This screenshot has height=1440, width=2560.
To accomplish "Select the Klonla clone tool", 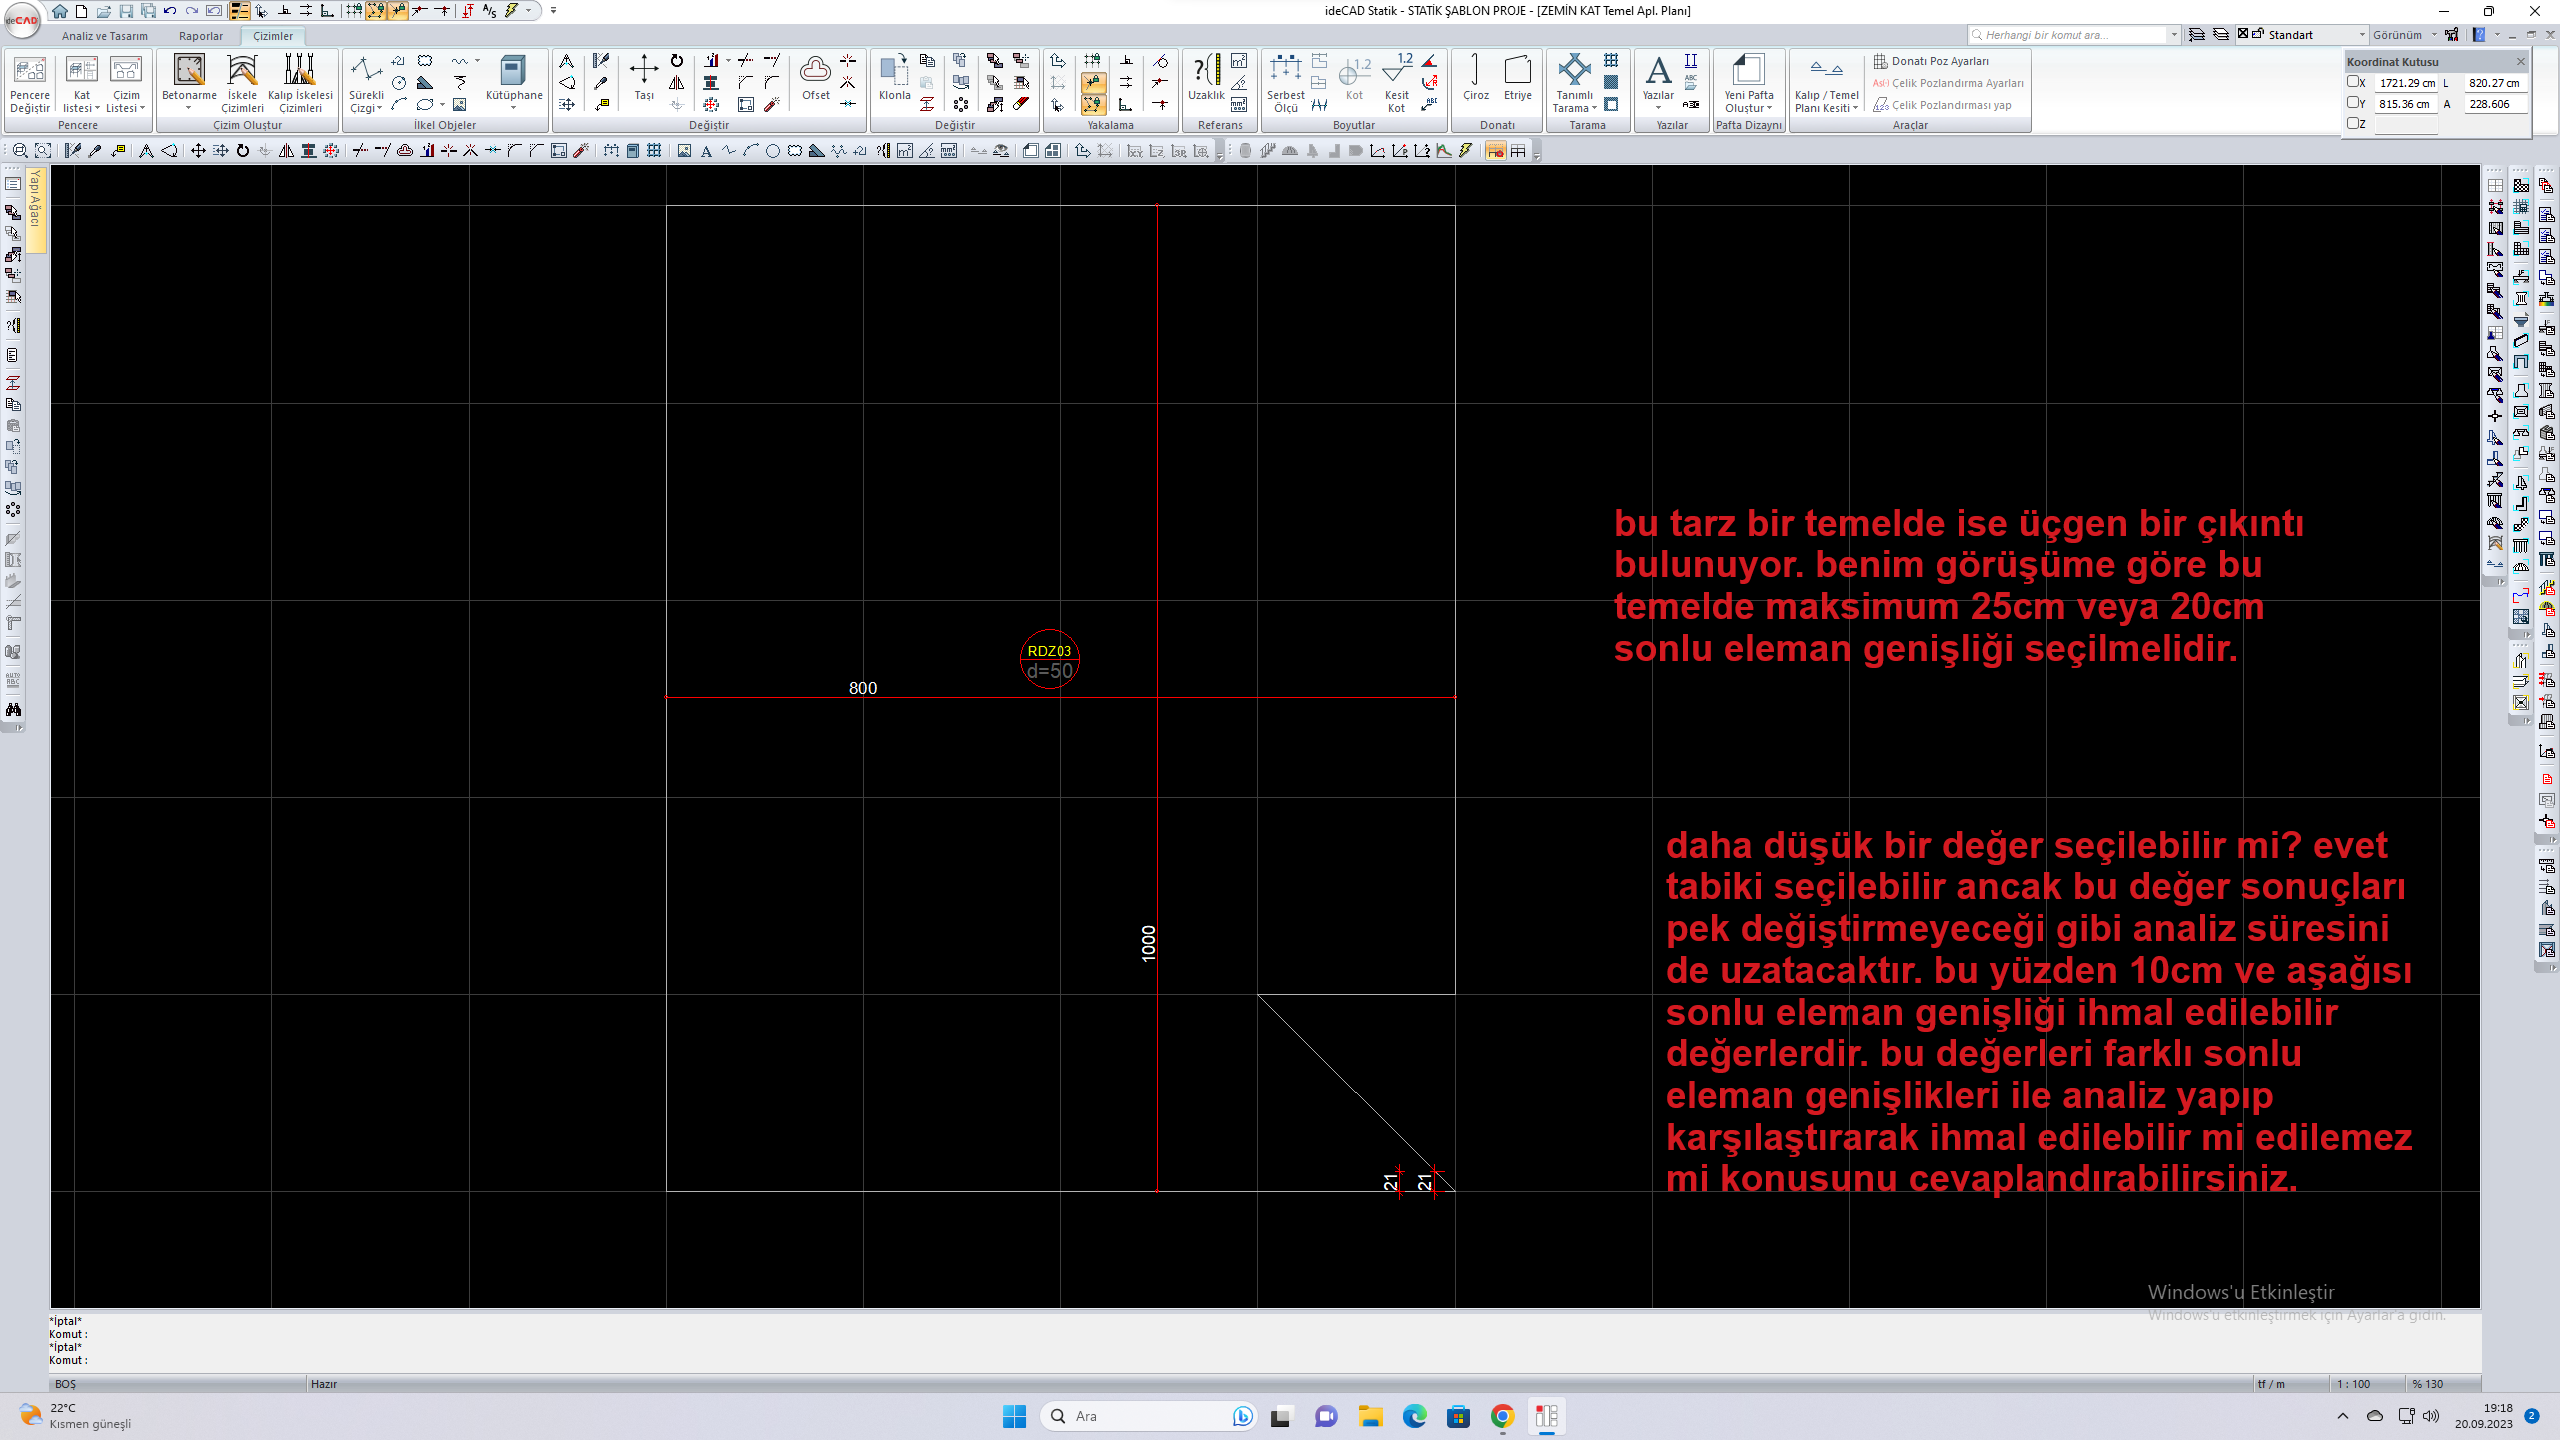I will 894,78.
